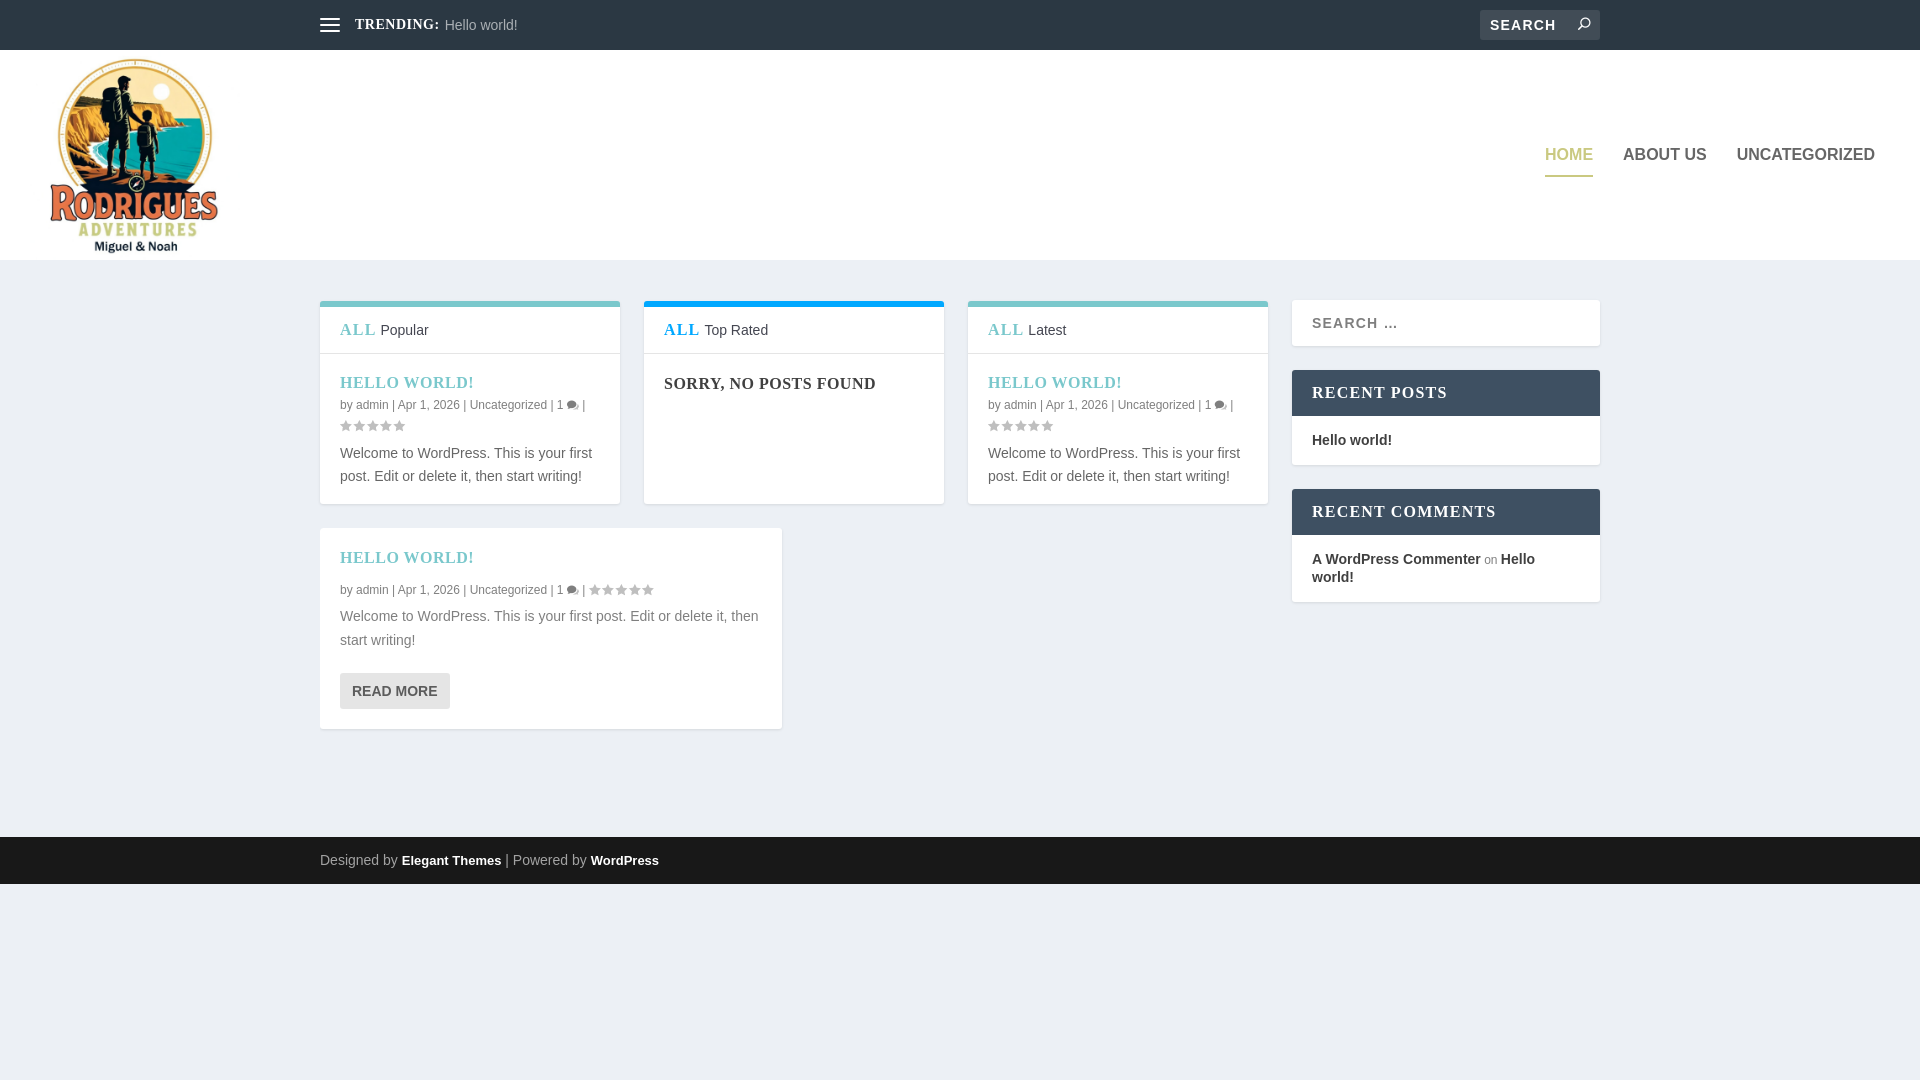The height and width of the screenshot is (1080, 1920).
Task: Go to Uncategorized in the navigation
Action: pos(1805,155)
